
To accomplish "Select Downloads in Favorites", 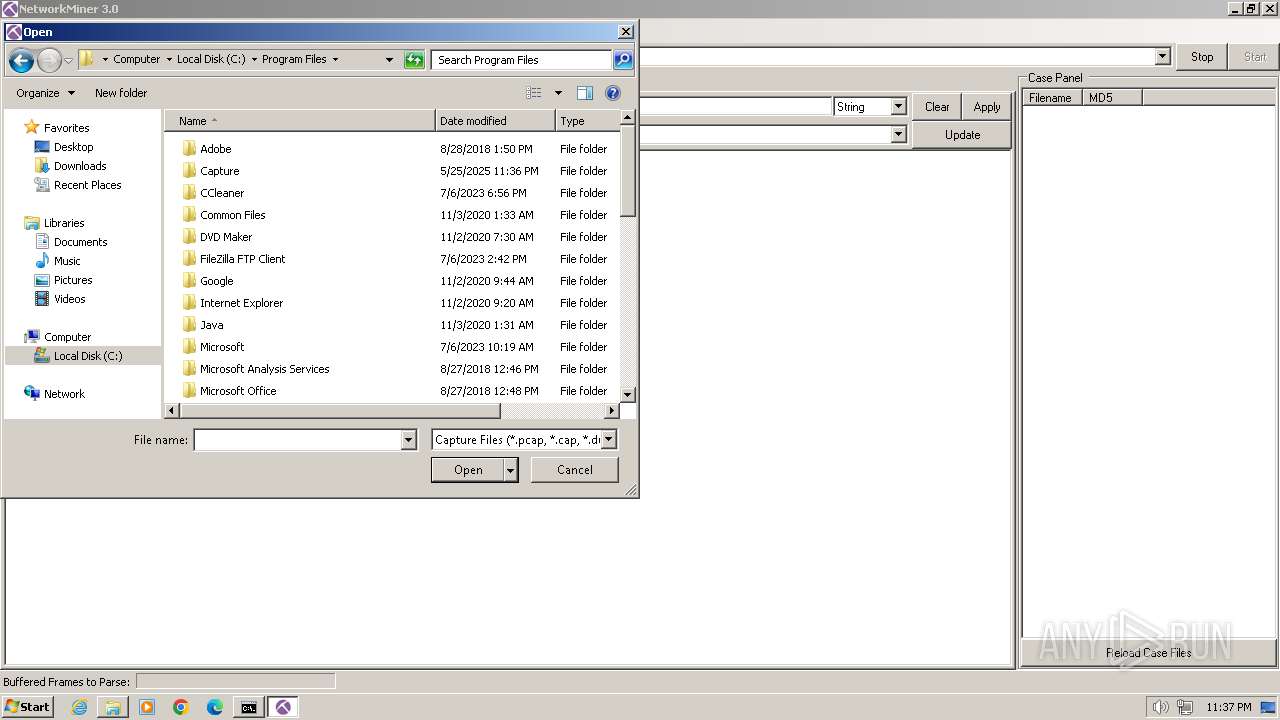I will [79, 166].
